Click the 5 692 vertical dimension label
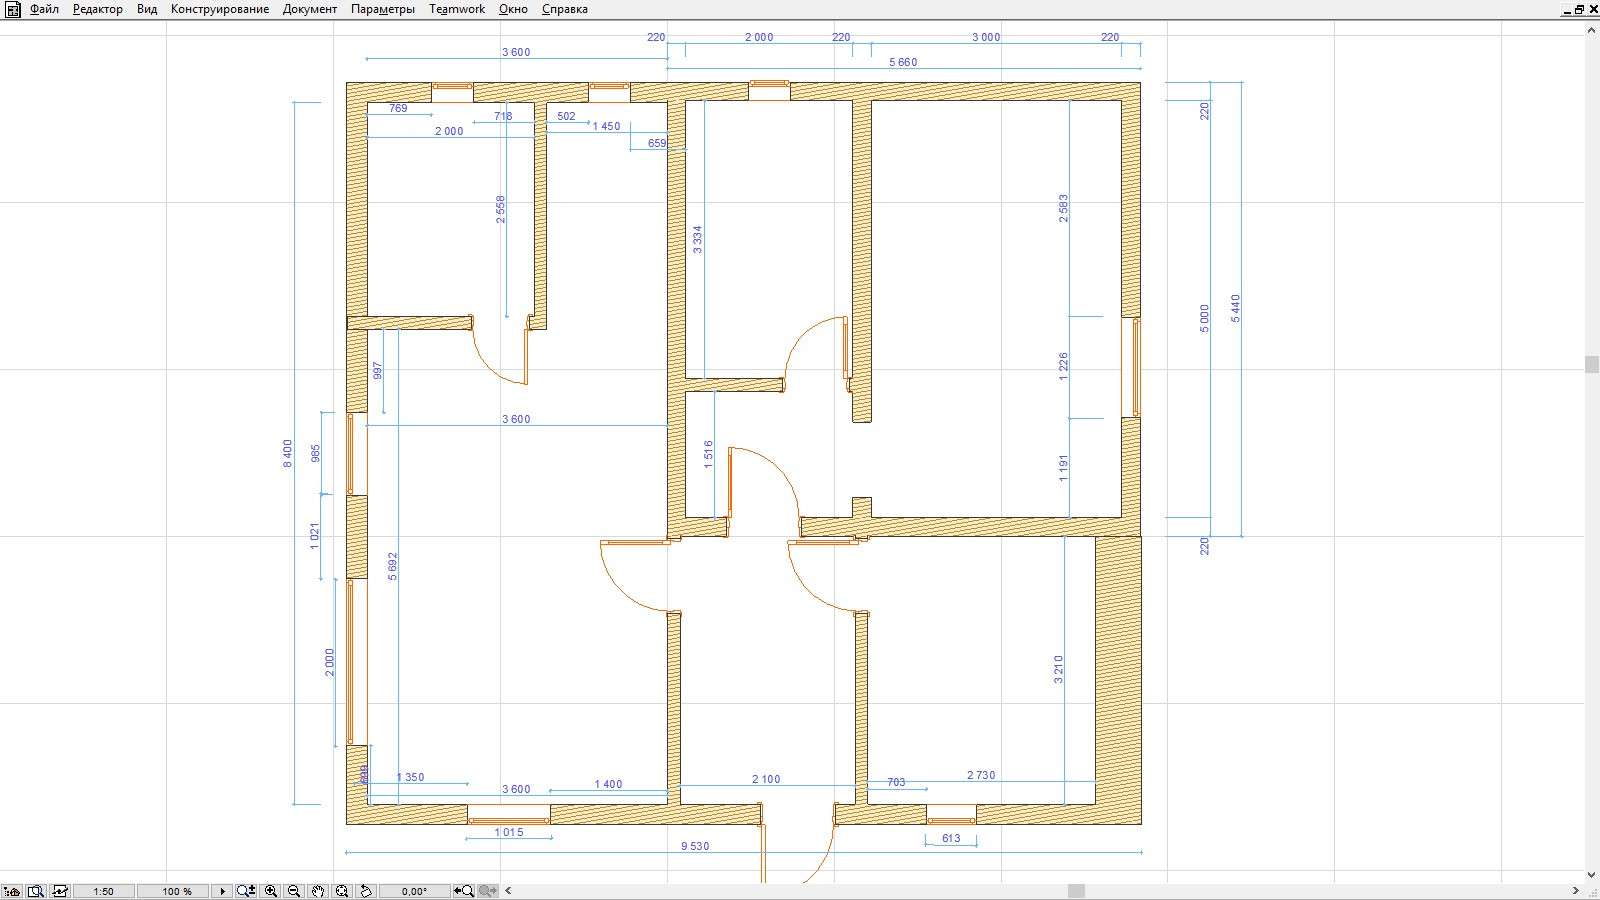 pos(393,566)
